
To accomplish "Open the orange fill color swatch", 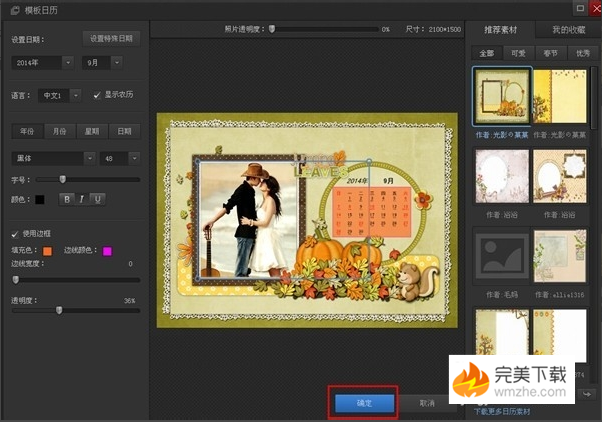I will click(x=47, y=250).
